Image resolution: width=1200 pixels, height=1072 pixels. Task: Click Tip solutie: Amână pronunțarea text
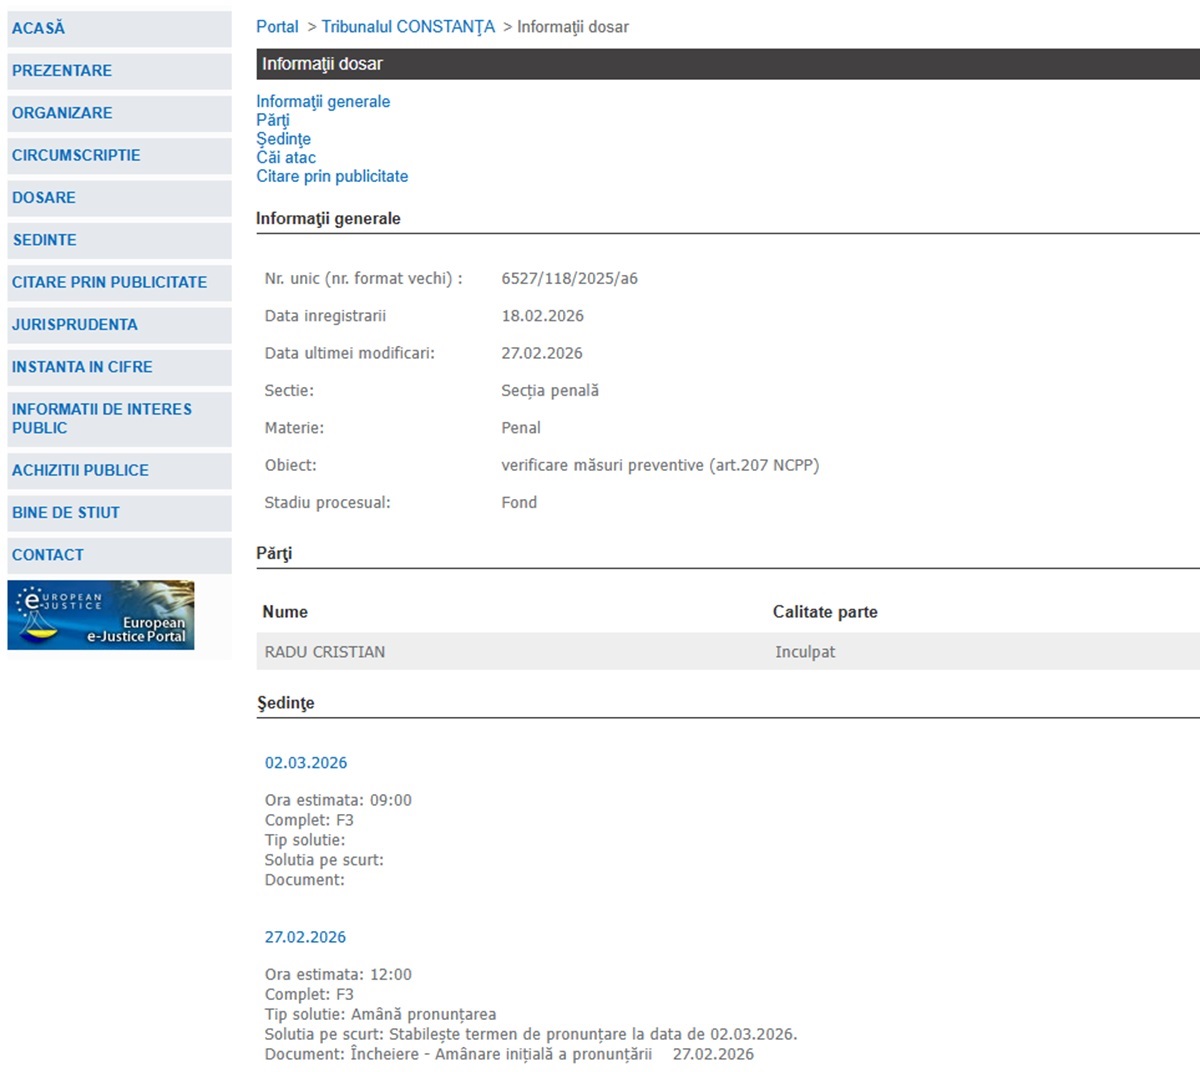click(380, 1014)
